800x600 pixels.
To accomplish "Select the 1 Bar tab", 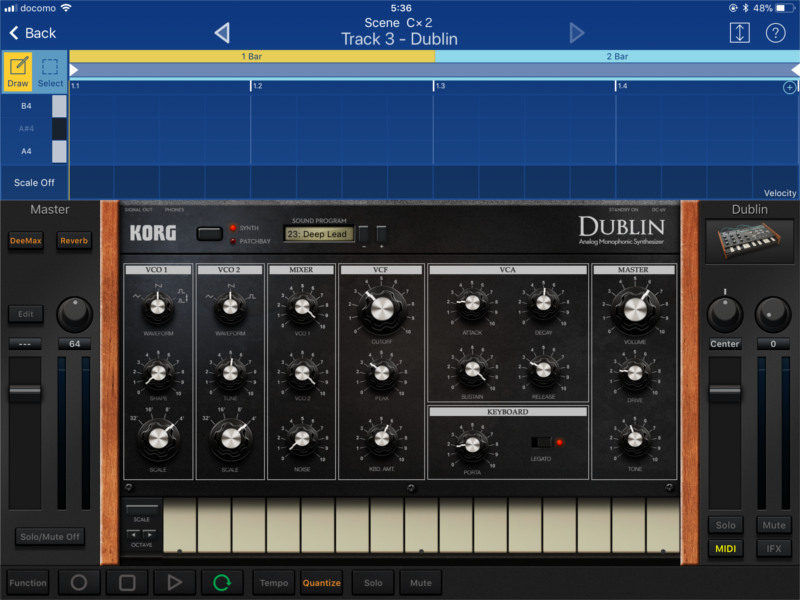I will tap(252, 56).
